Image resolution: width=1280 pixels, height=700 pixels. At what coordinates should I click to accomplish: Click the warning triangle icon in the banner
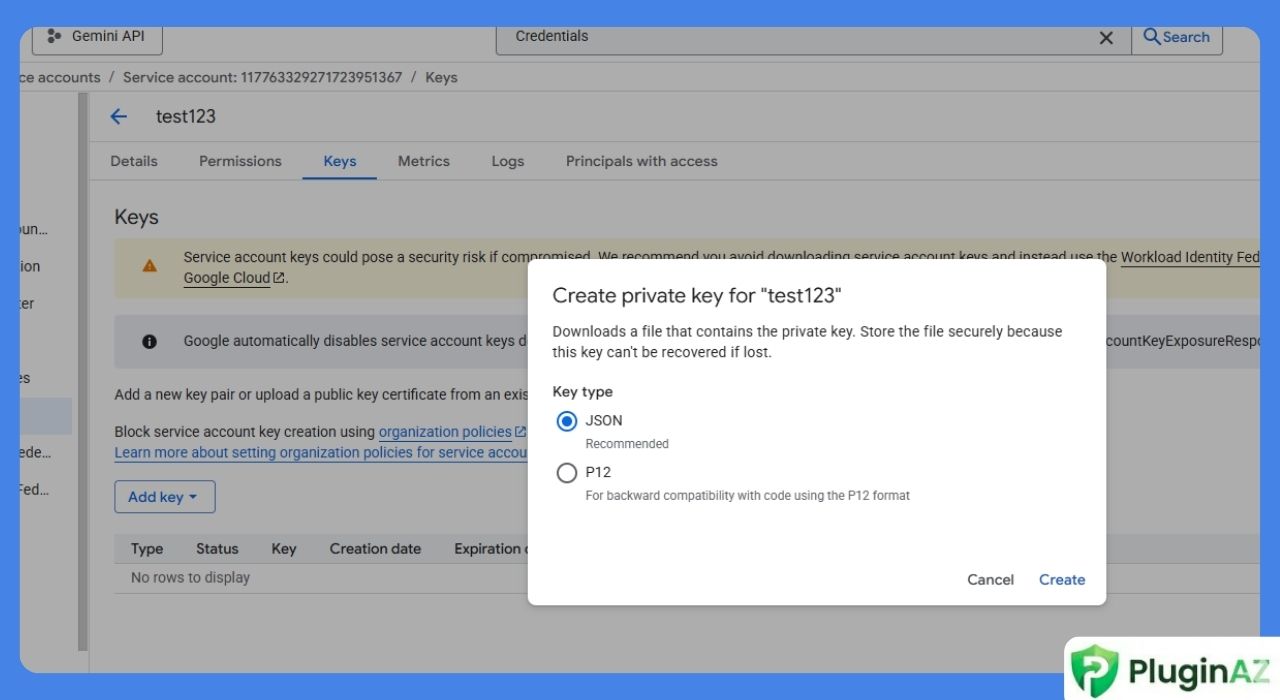point(149,266)
